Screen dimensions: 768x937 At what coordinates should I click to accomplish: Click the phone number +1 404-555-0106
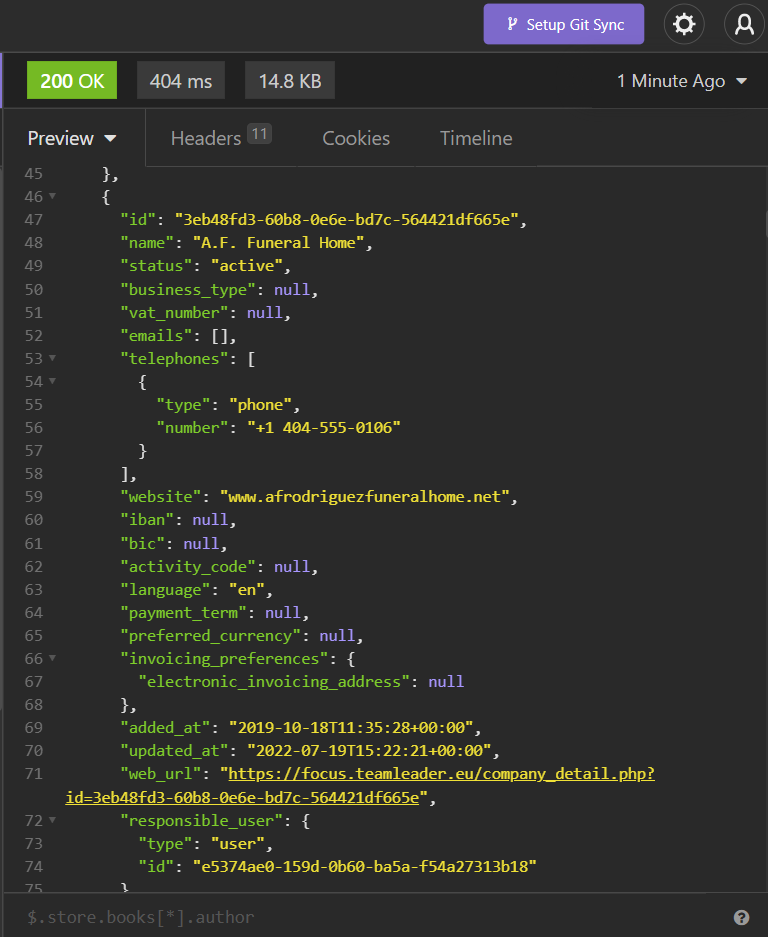pos(324,428)
